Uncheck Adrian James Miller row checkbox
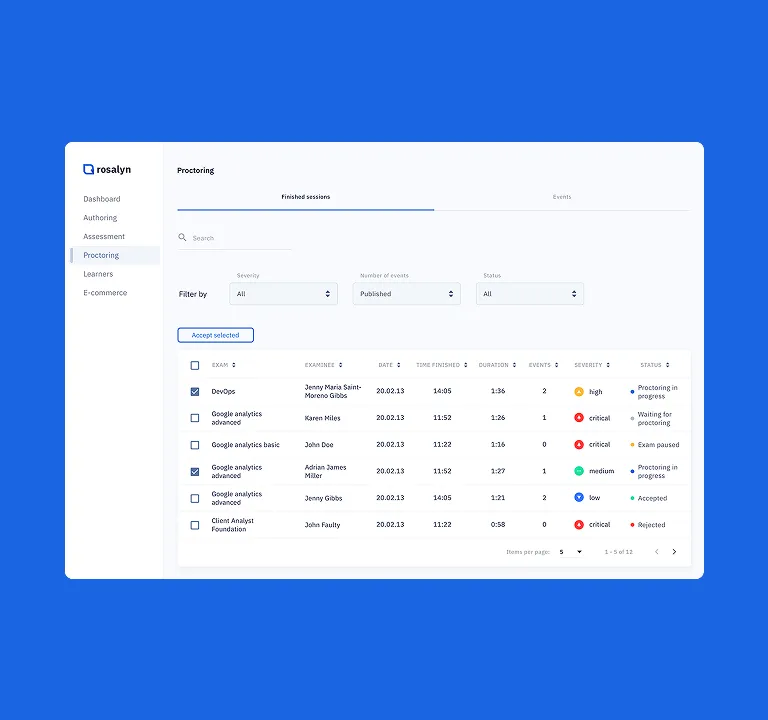768x720 pixels. (195, 472)
